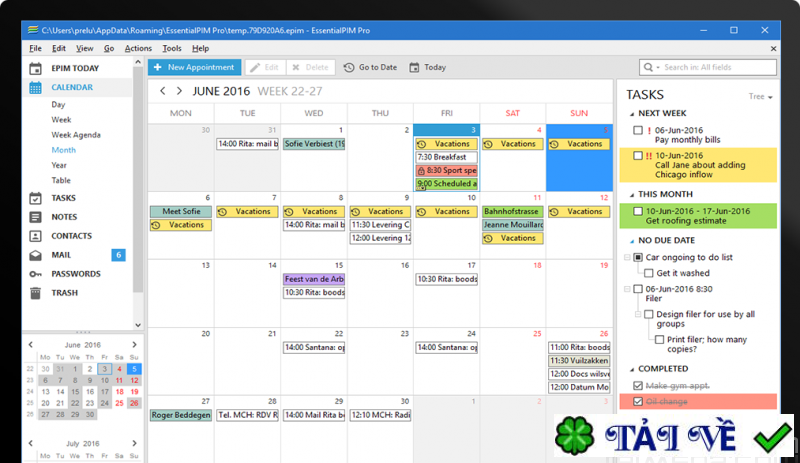This screenshot has height=463, width=800.
Task: Go to previous month with left arrow
Action: pos(163,91)
